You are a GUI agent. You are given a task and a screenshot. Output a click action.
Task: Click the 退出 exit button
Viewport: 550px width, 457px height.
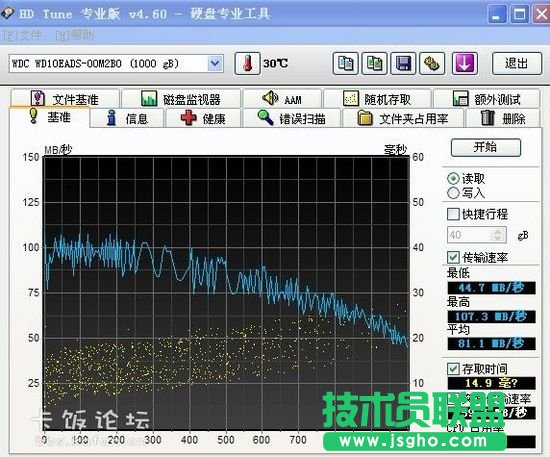tap(517, 63)
